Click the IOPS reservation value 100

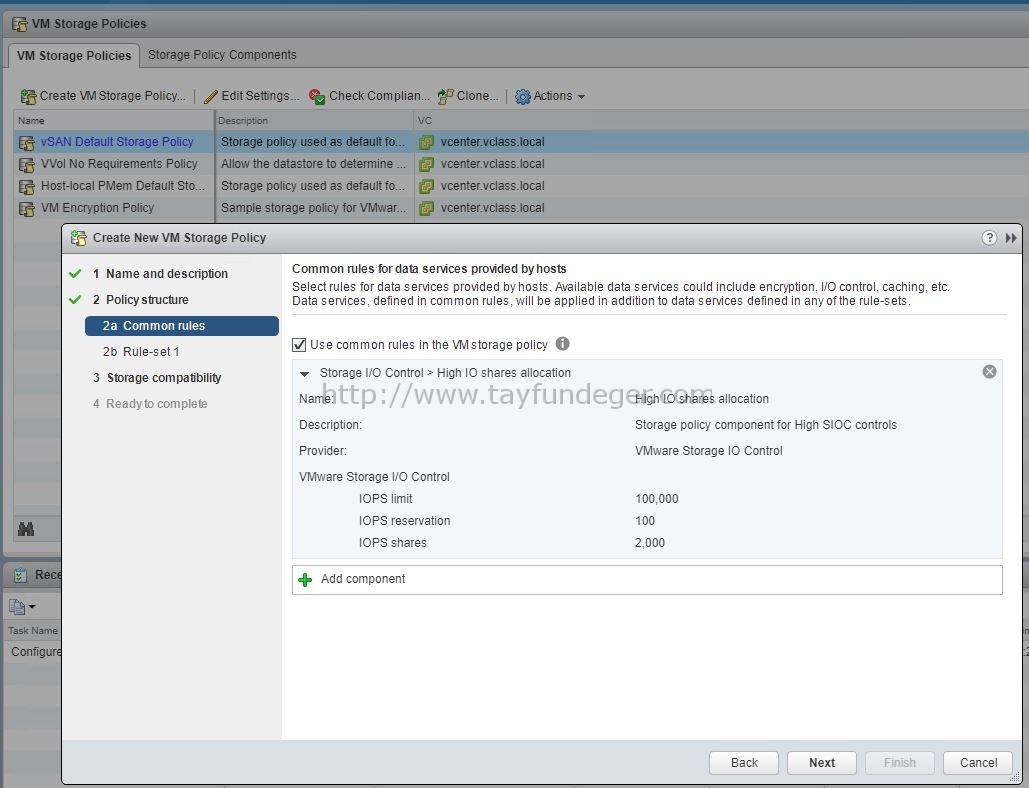pyautogui.click(x=644, y=521)
